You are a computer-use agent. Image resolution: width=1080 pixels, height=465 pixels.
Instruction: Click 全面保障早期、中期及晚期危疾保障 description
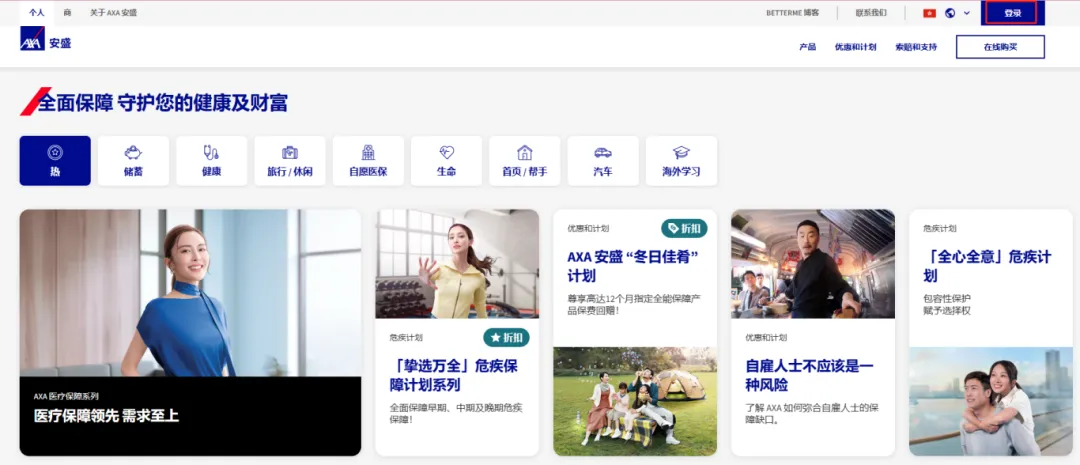(x=456, y=413)
